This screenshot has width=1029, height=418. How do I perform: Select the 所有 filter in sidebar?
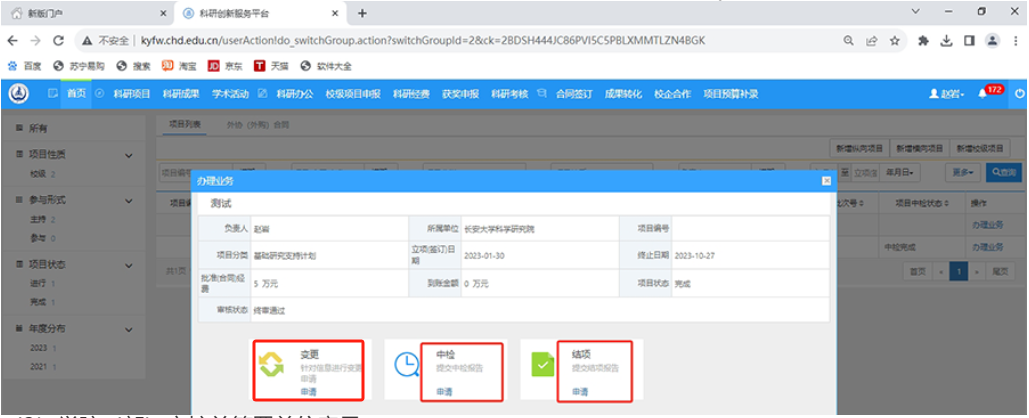pyautogui.click(x=38, y=129)
